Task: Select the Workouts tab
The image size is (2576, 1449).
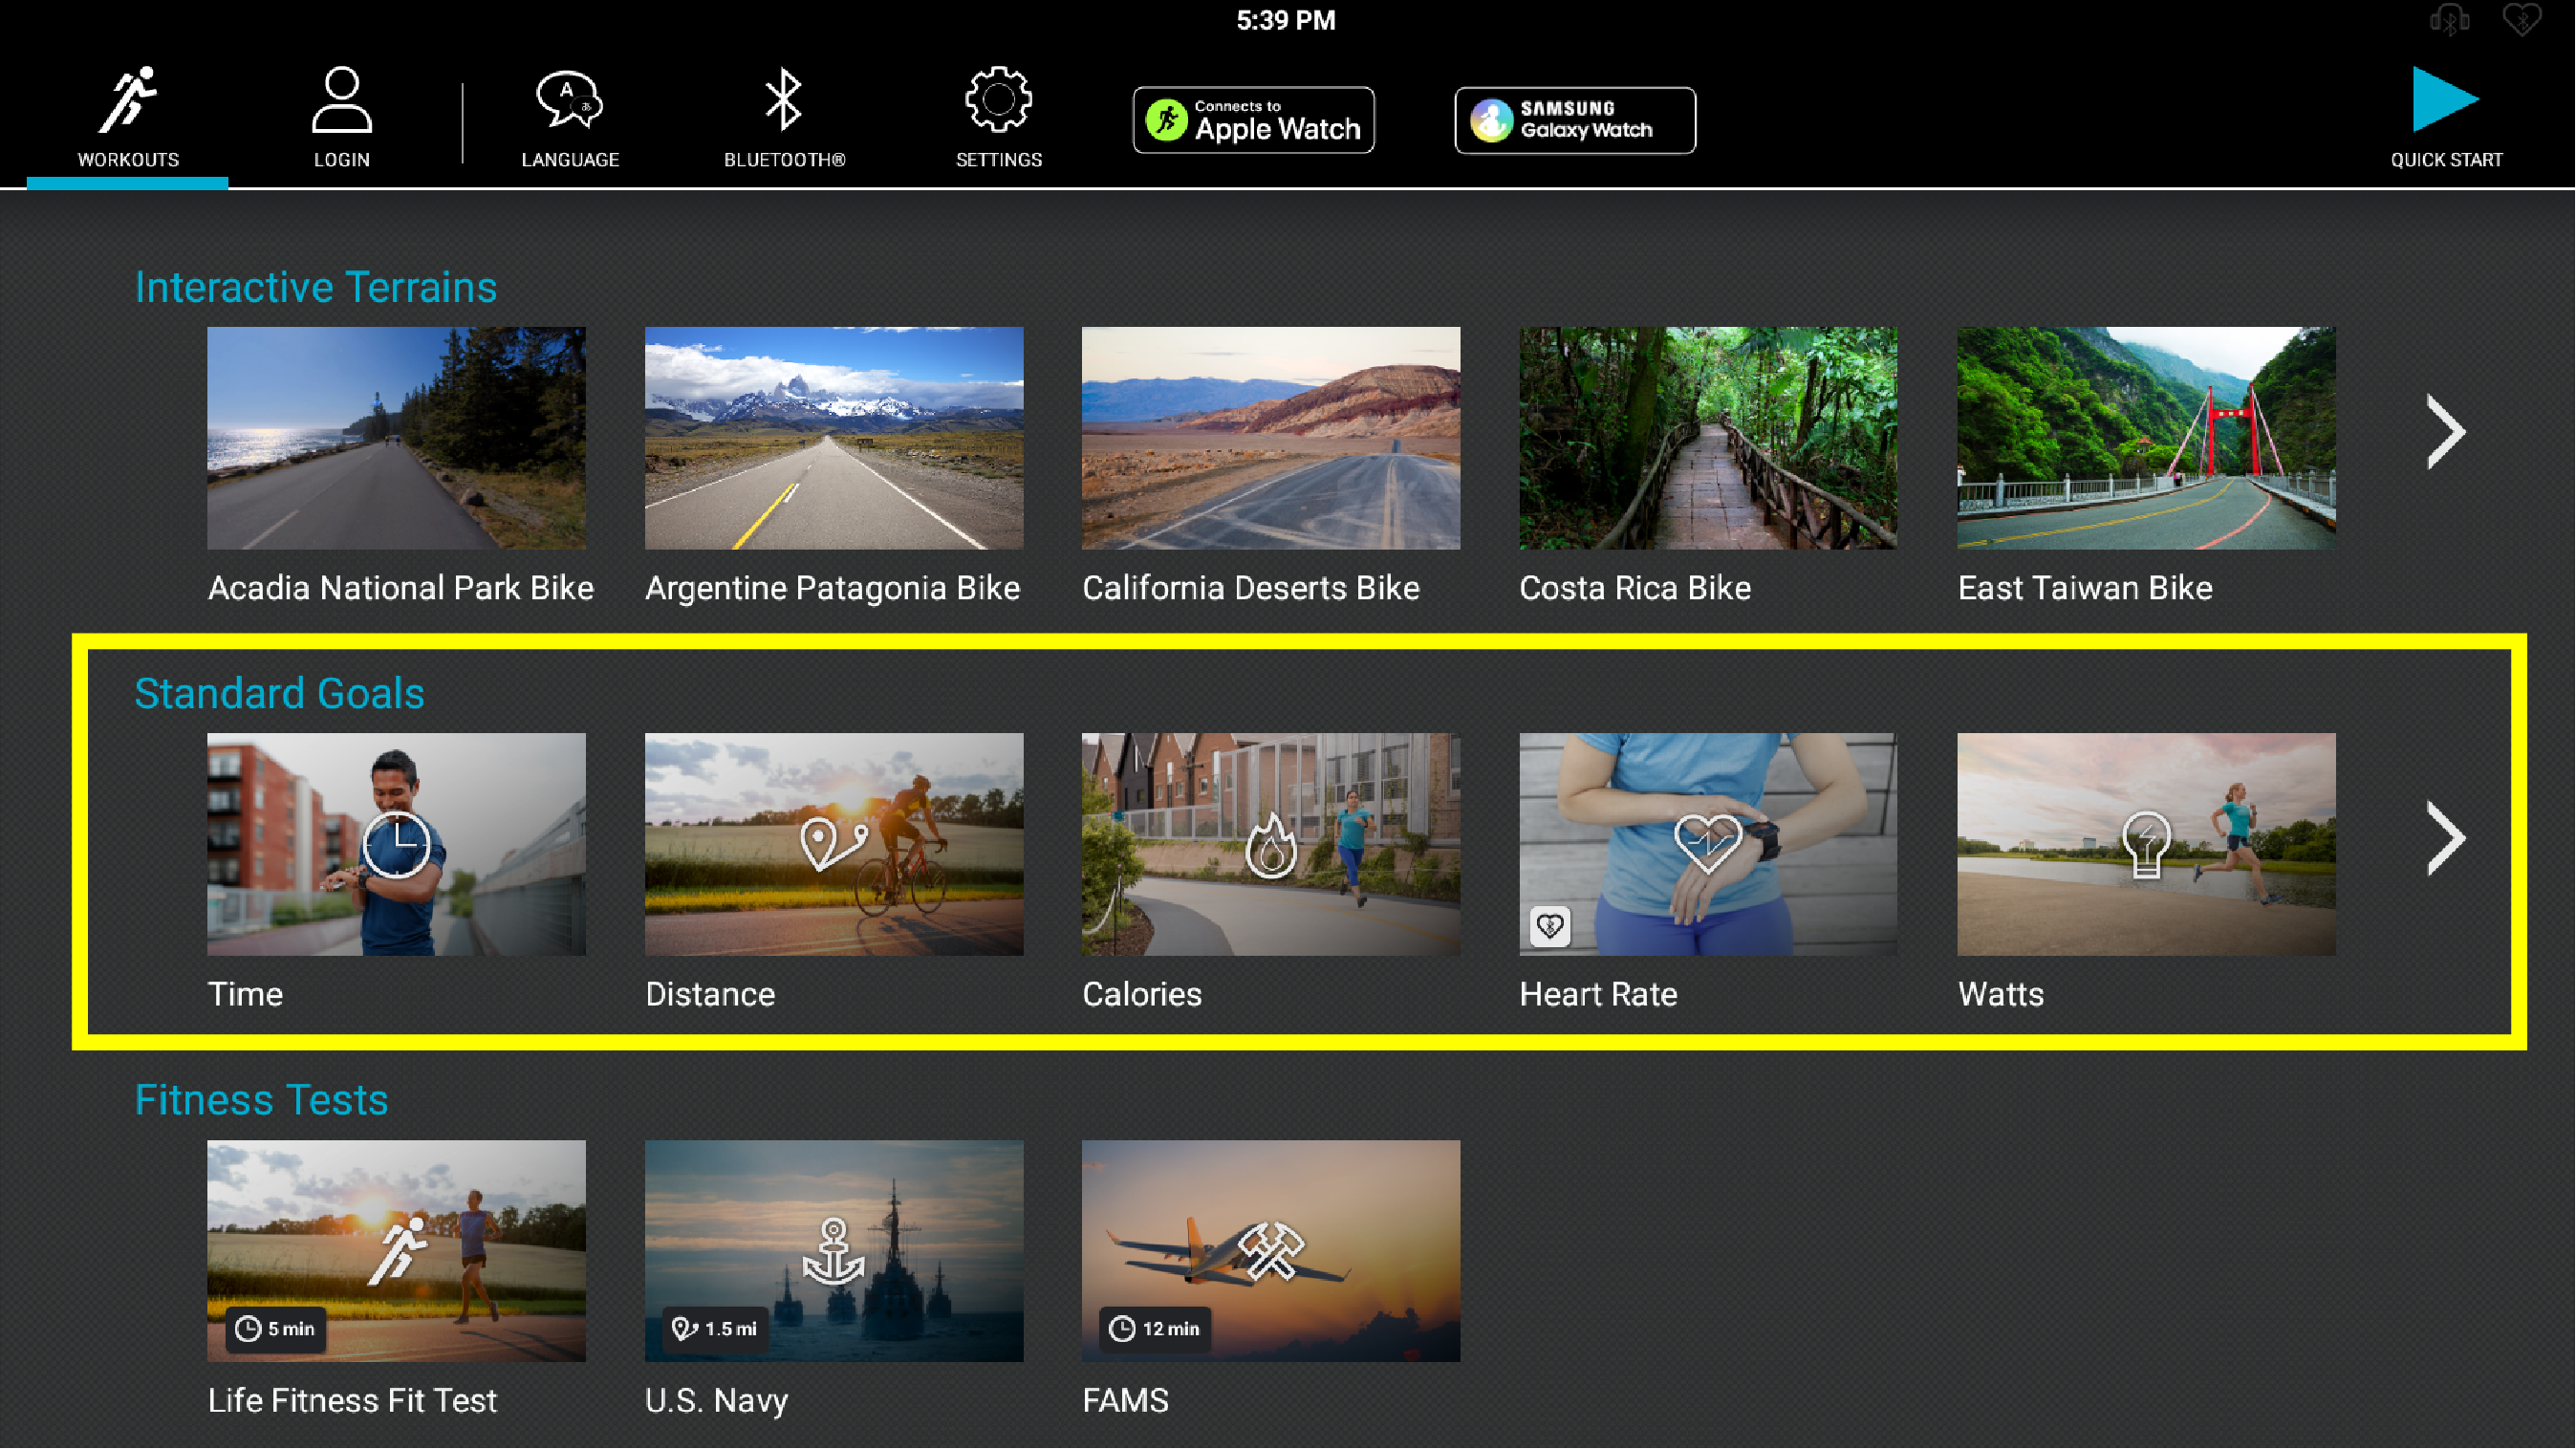Action: pos(128,116)
